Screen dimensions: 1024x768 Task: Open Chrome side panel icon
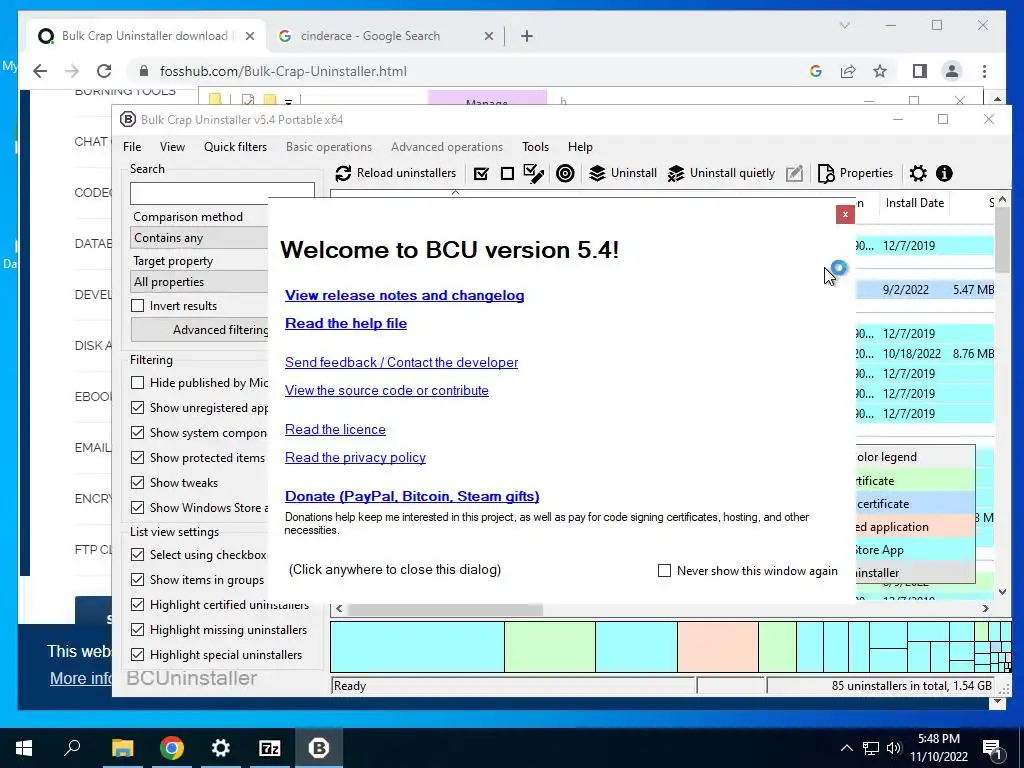click(920, 71)
